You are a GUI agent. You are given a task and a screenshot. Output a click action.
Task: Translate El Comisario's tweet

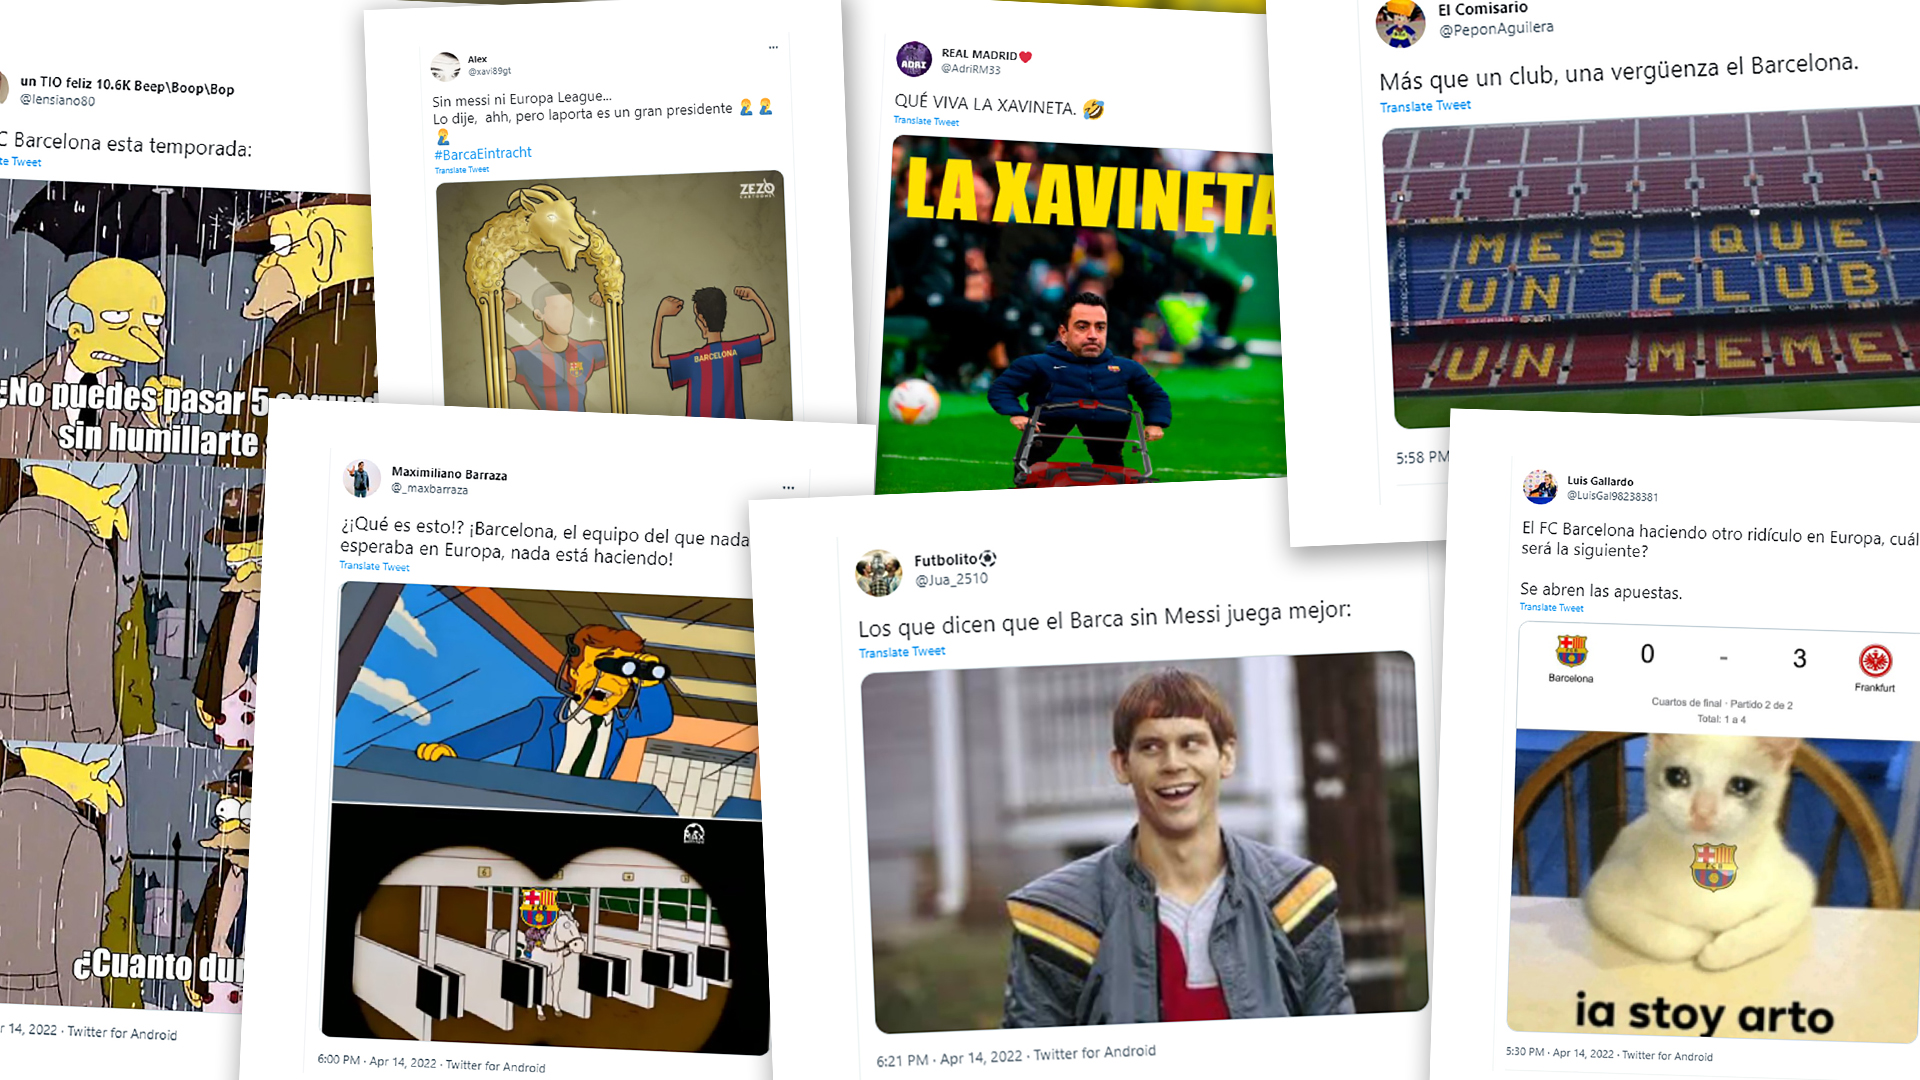1425,106
